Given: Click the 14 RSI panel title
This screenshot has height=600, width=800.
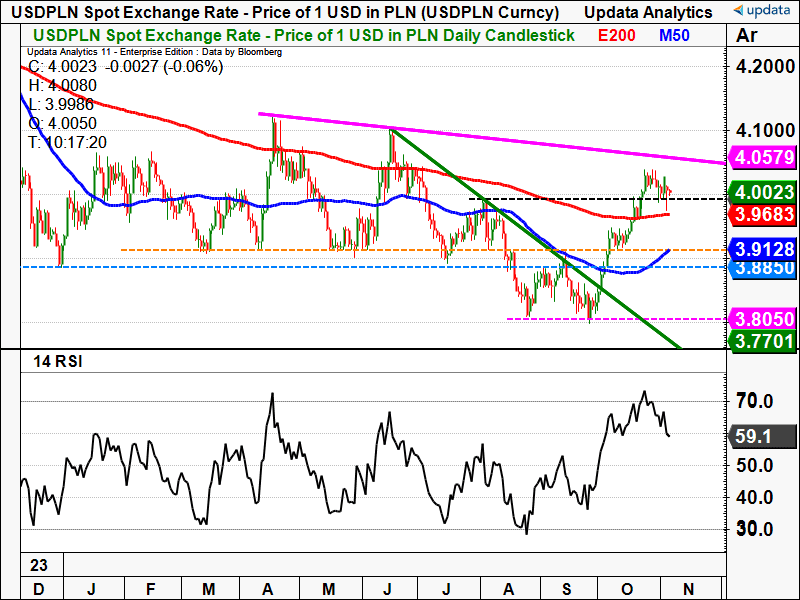Looking at the screenshot, I should (x=58, y=362).
